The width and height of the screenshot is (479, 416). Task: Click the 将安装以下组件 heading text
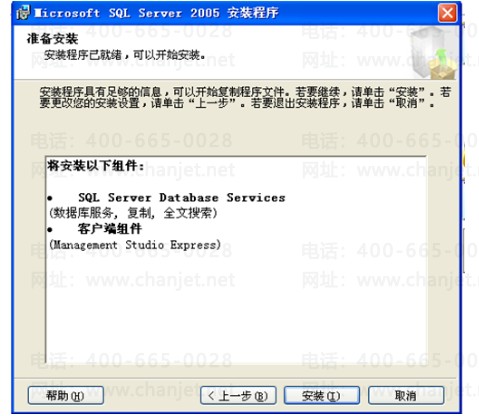(96, 165)
